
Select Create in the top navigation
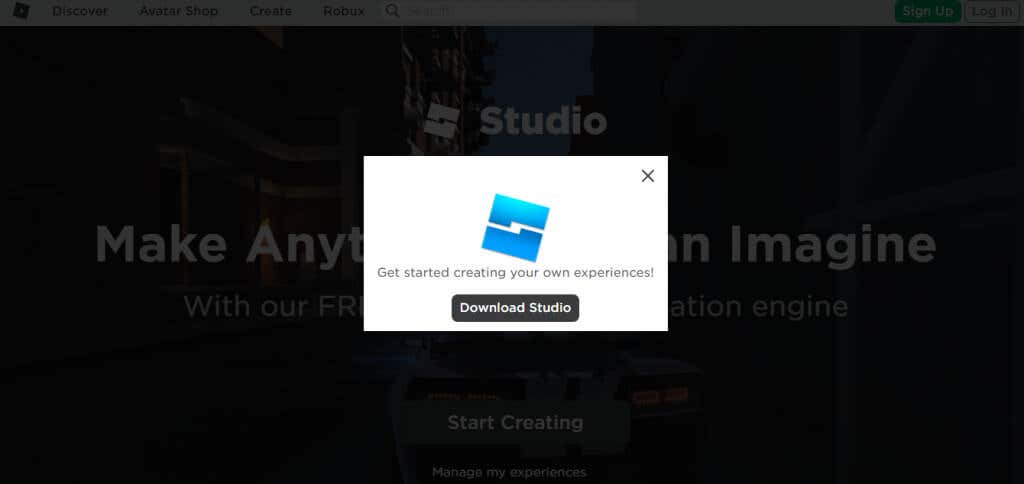271,11
